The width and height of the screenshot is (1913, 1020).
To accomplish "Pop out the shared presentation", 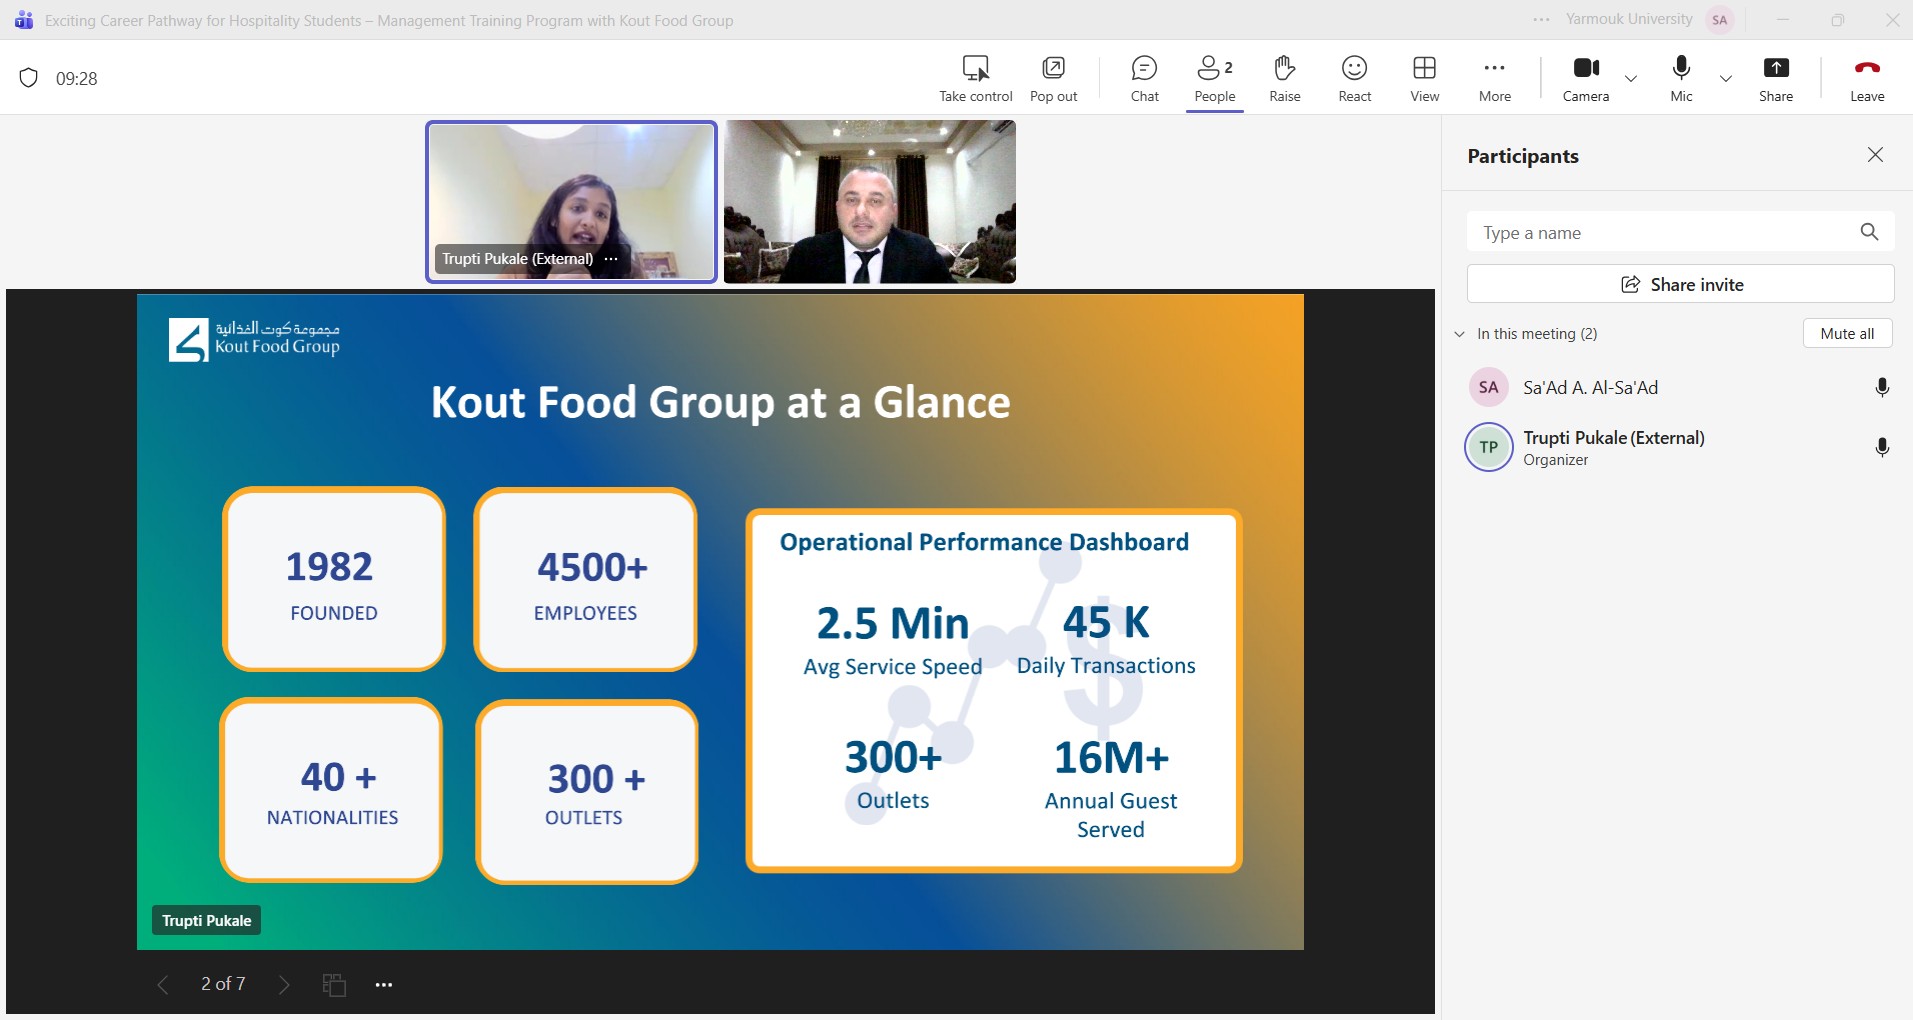I will (x=1053, y=69).
